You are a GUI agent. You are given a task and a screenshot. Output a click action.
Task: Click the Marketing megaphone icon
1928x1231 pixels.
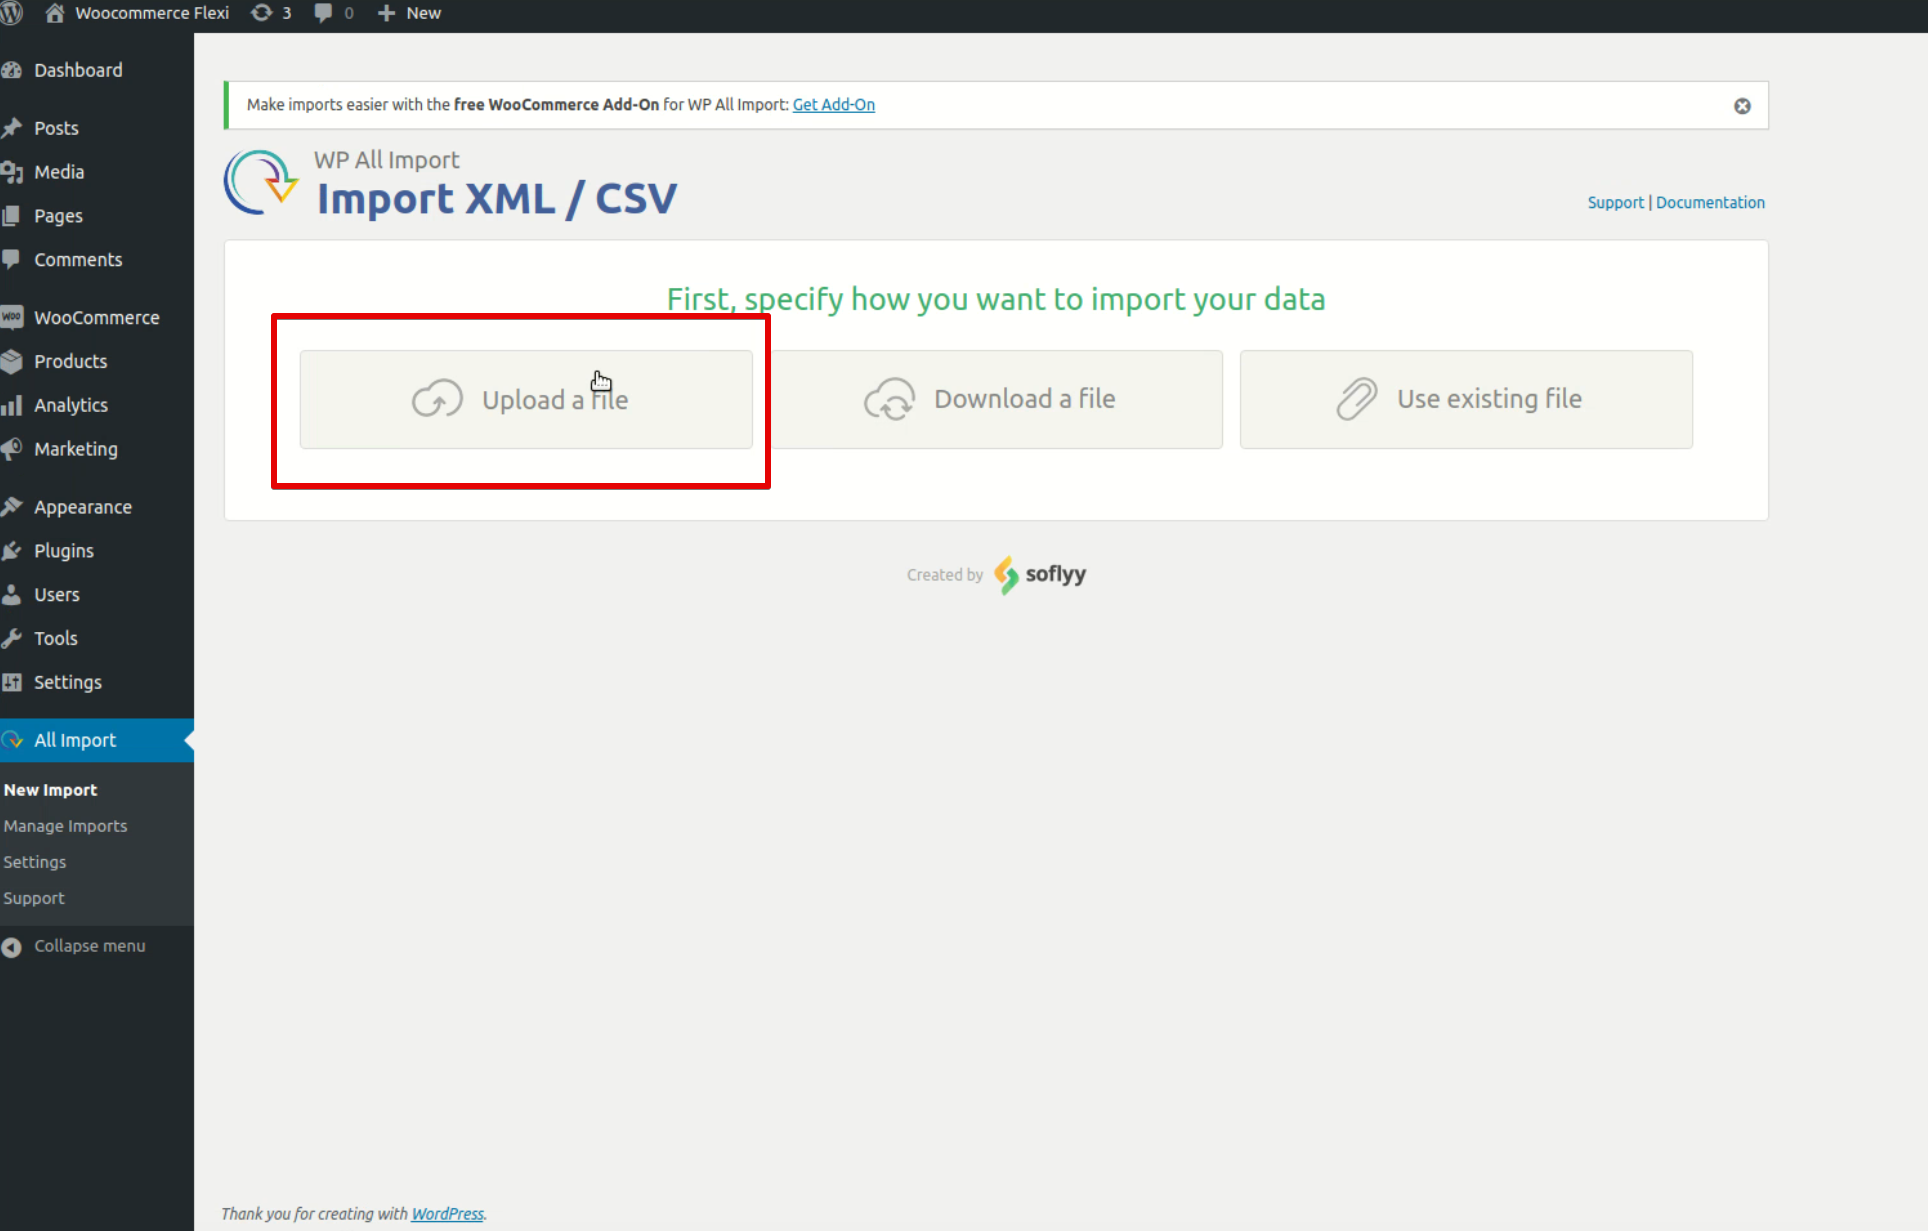(x=12, y=449)
